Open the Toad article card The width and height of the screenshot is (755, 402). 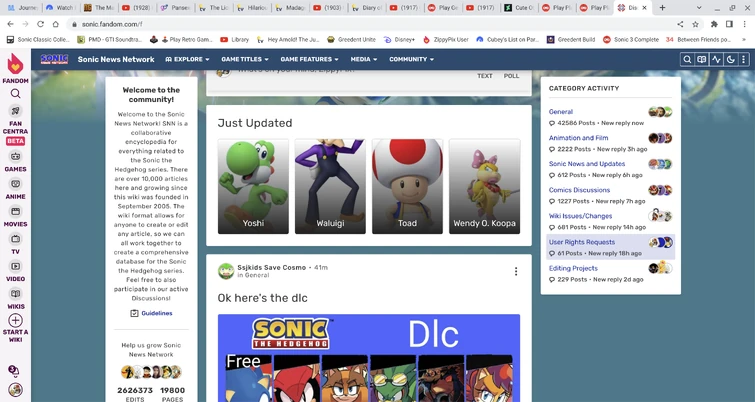pos(407,186)
